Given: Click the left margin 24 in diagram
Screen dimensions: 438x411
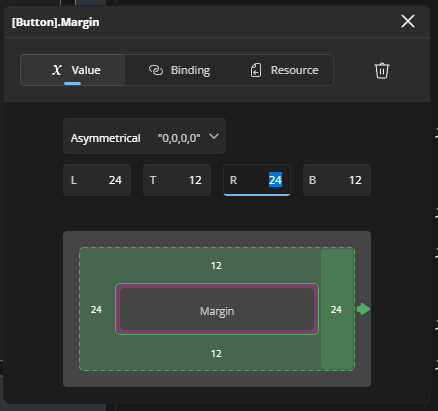Looking at the screenshot, I should click(x=96, y=310).
